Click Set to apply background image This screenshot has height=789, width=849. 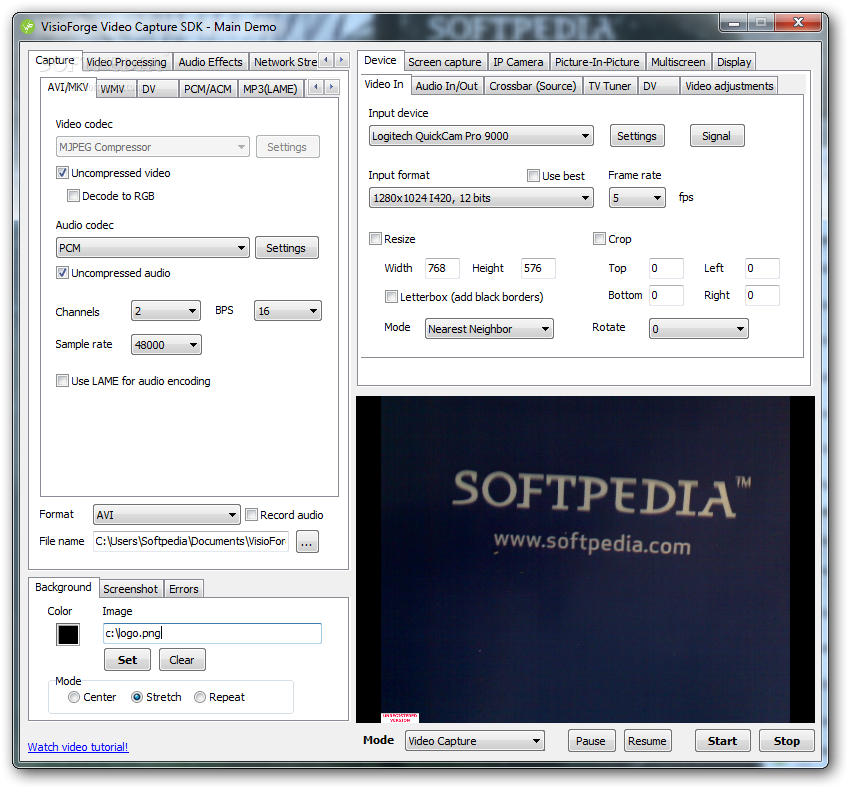coord(127,660)
